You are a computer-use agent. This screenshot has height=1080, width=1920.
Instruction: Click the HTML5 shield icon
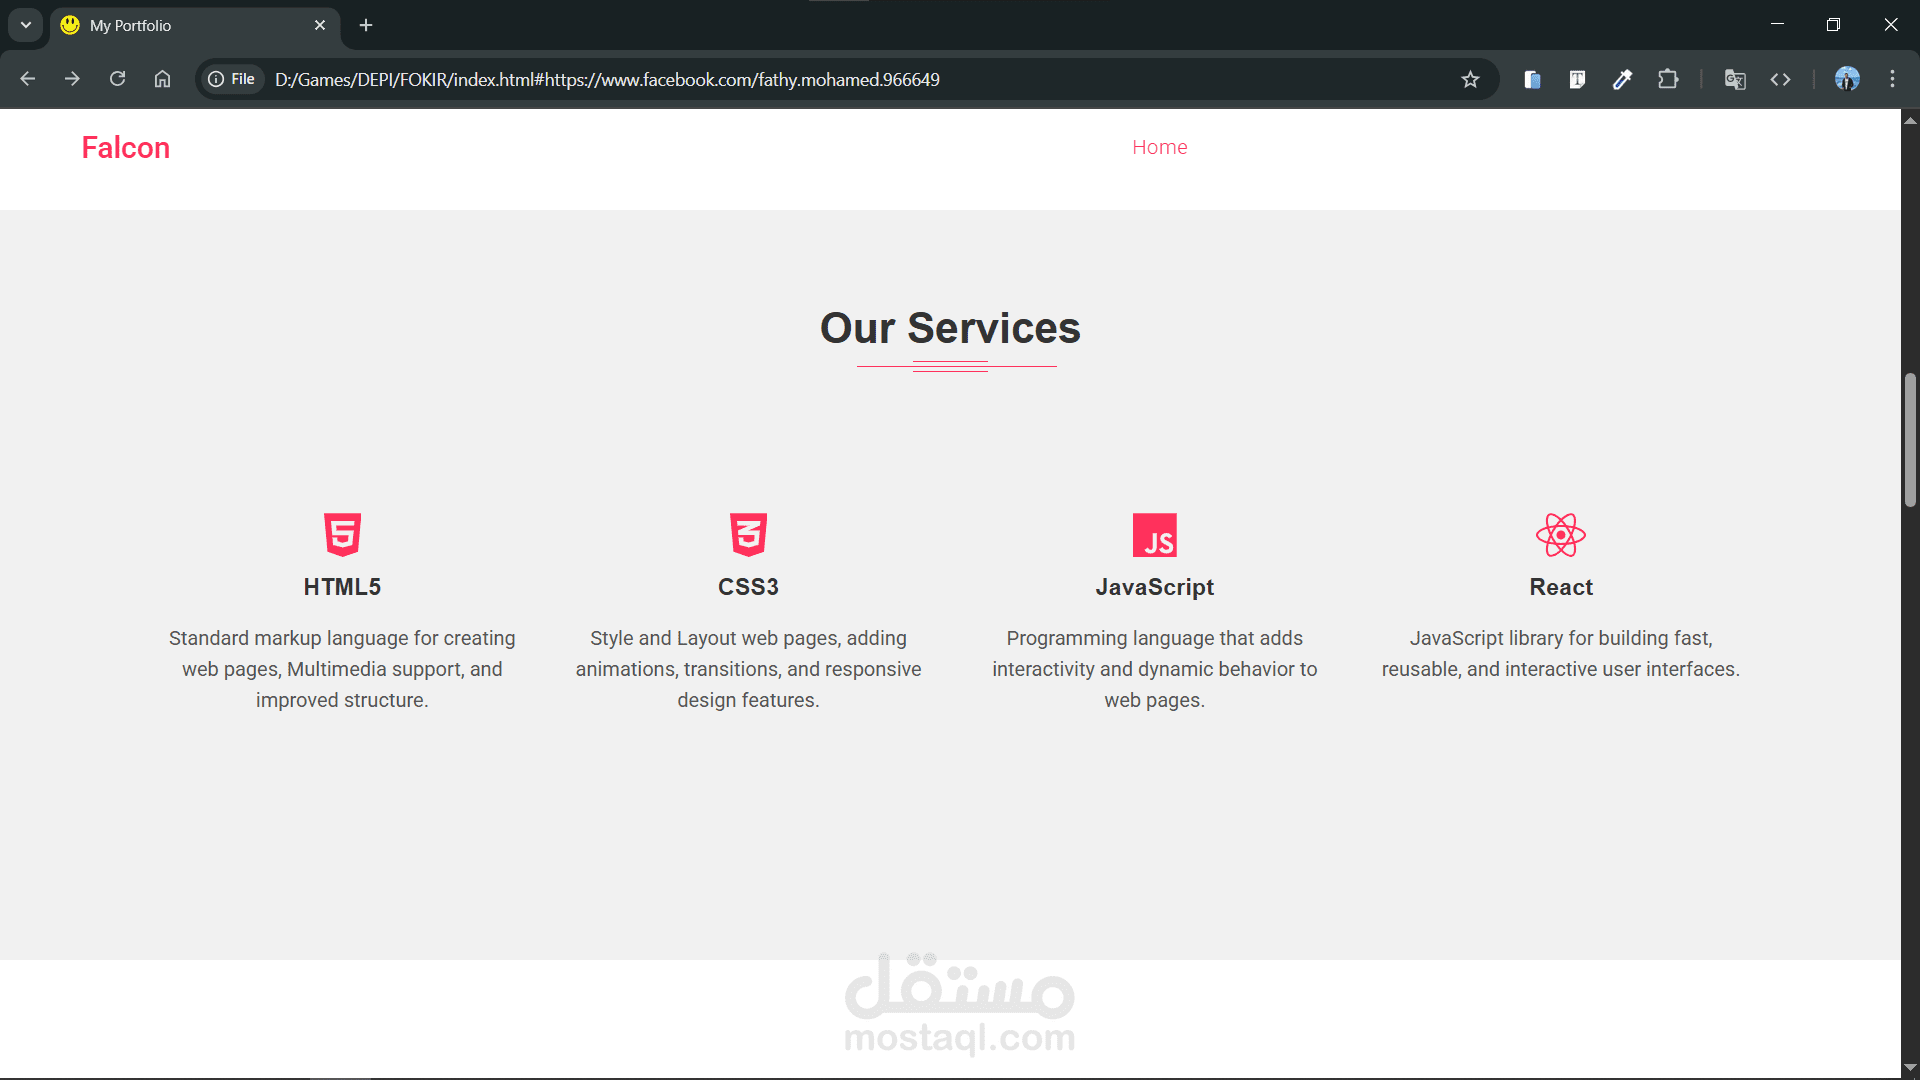point(342,535)
